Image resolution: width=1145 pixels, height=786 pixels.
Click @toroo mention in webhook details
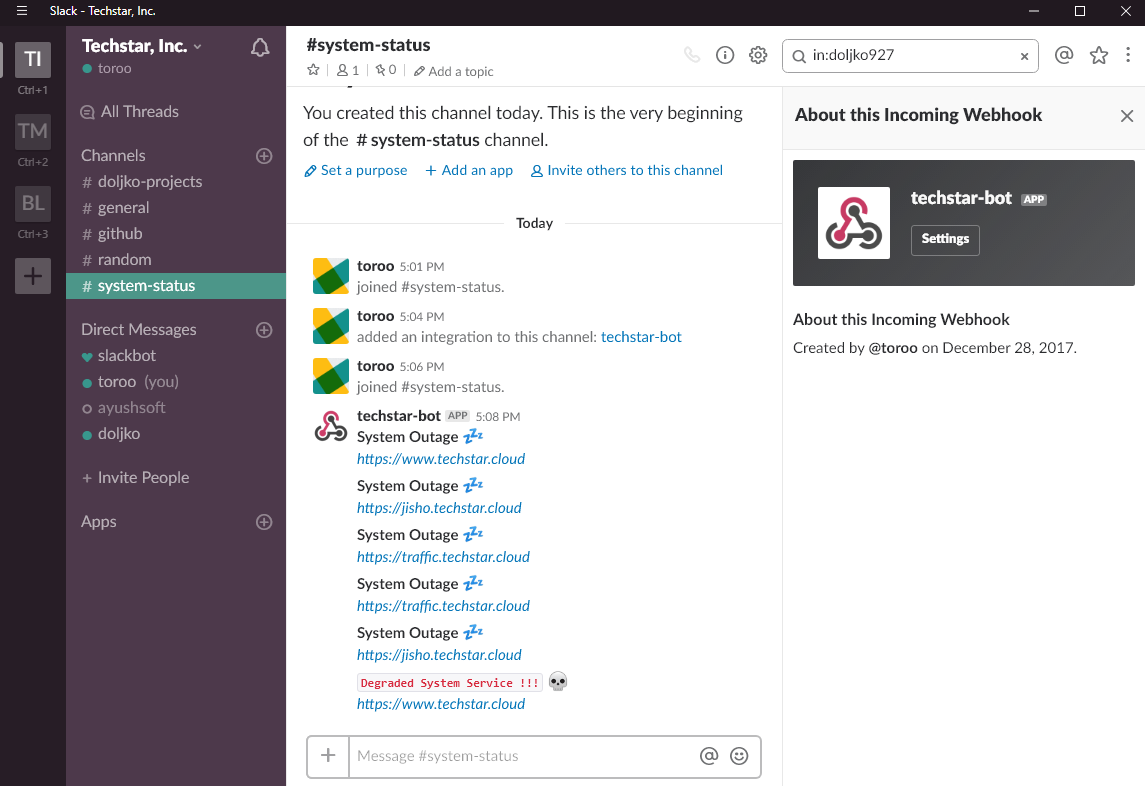pos(892,348)
